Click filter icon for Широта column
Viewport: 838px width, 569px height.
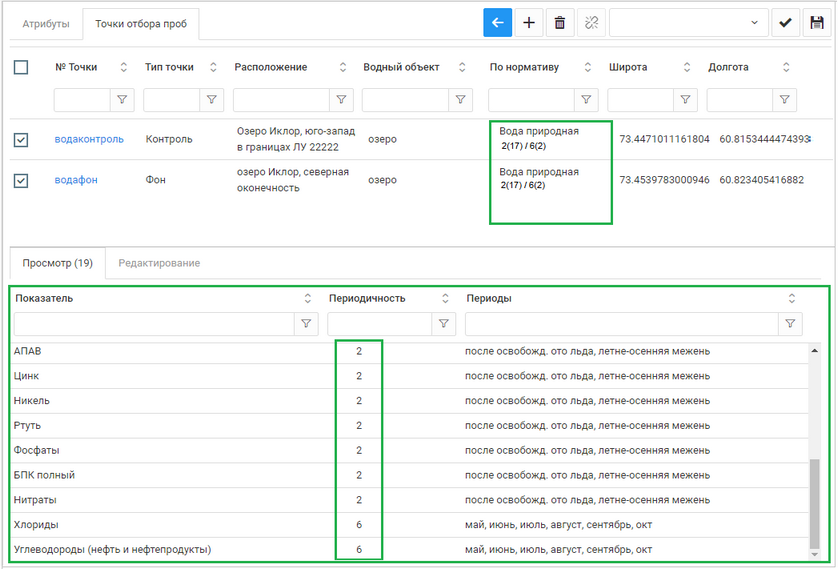(686, 100)
